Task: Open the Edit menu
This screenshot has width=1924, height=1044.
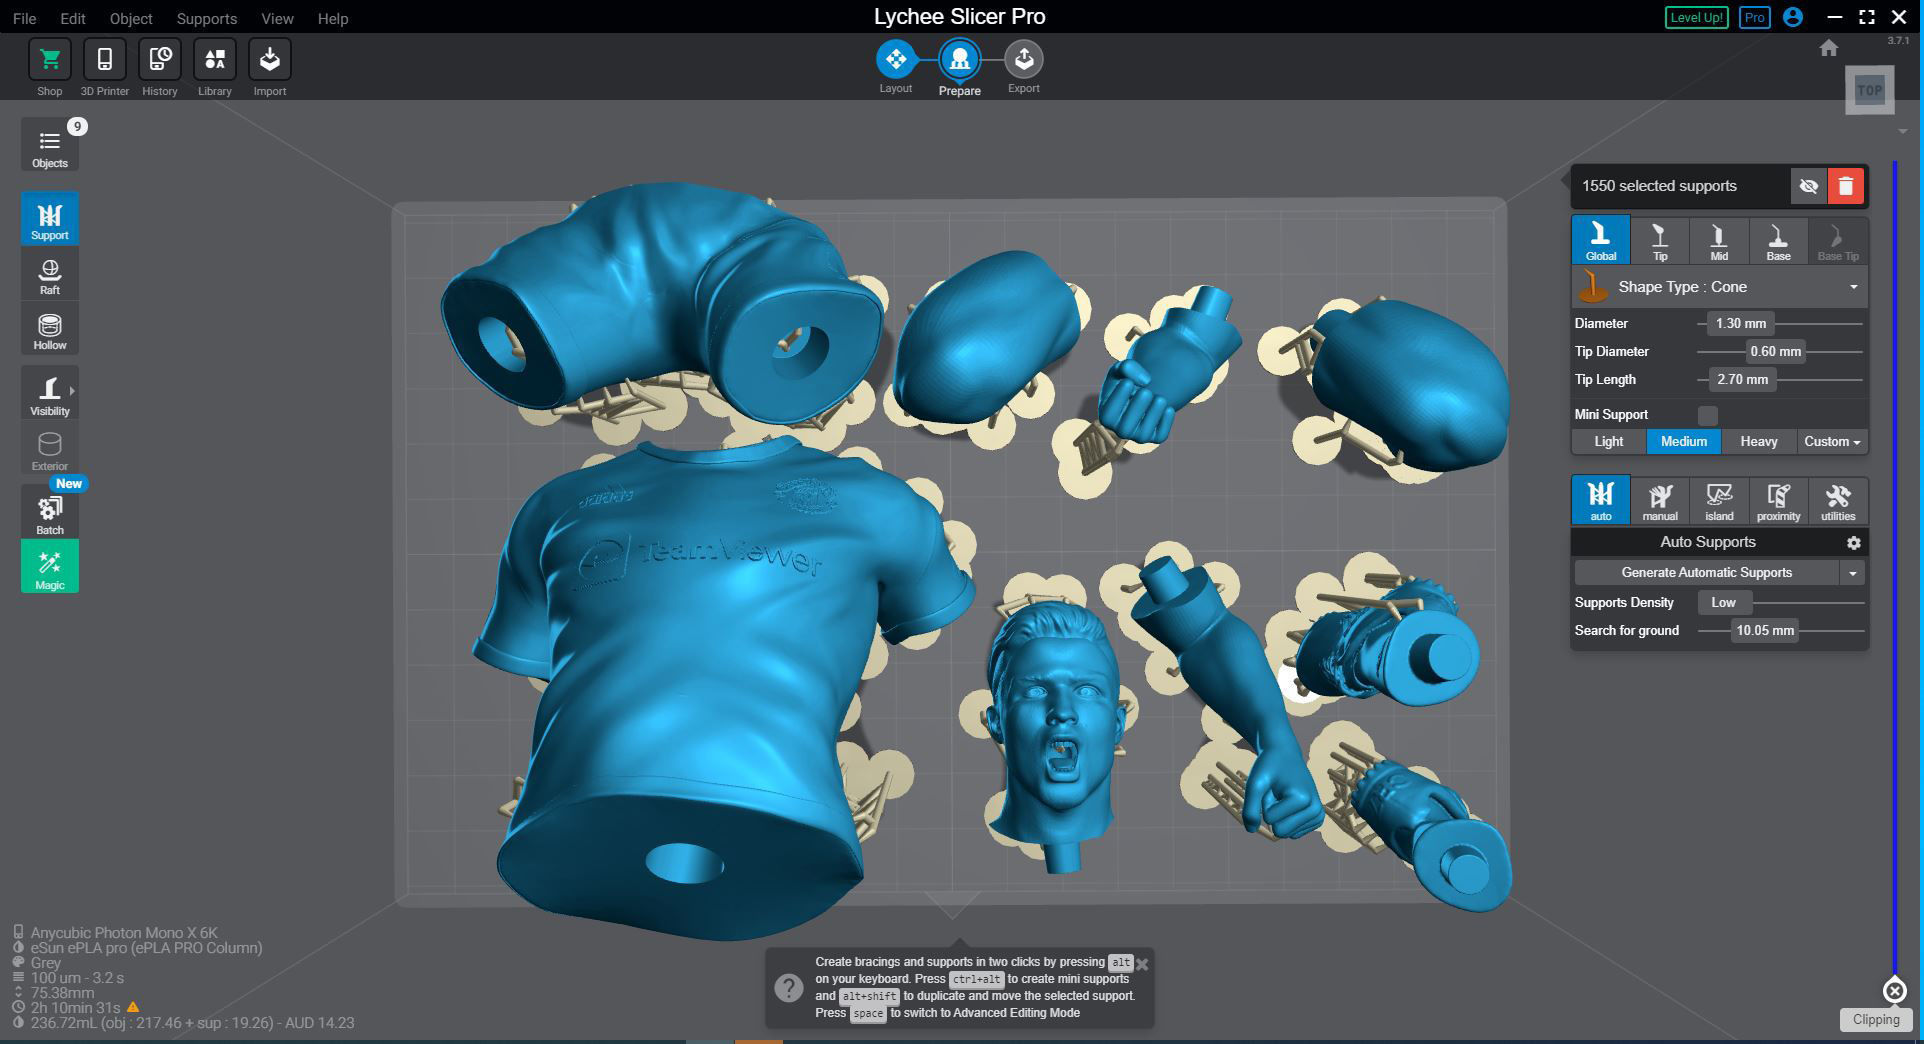Action: coord(73,18)
